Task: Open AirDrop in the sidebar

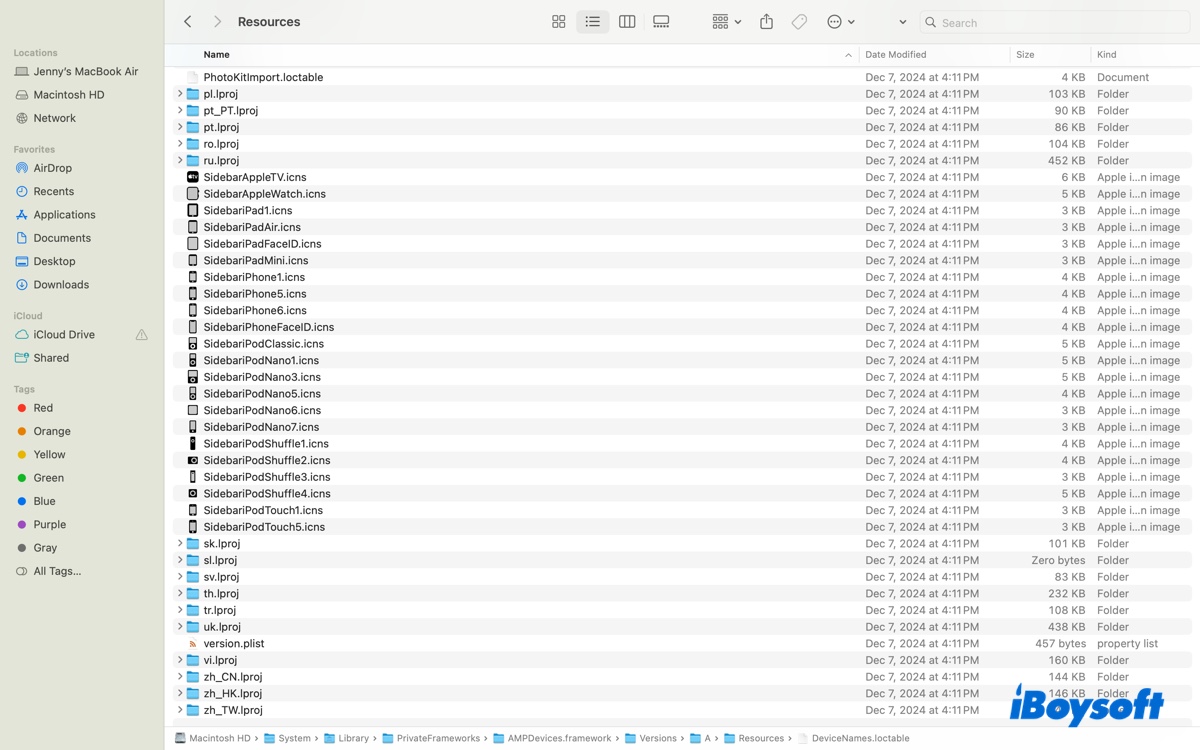Action: [52, 168]
